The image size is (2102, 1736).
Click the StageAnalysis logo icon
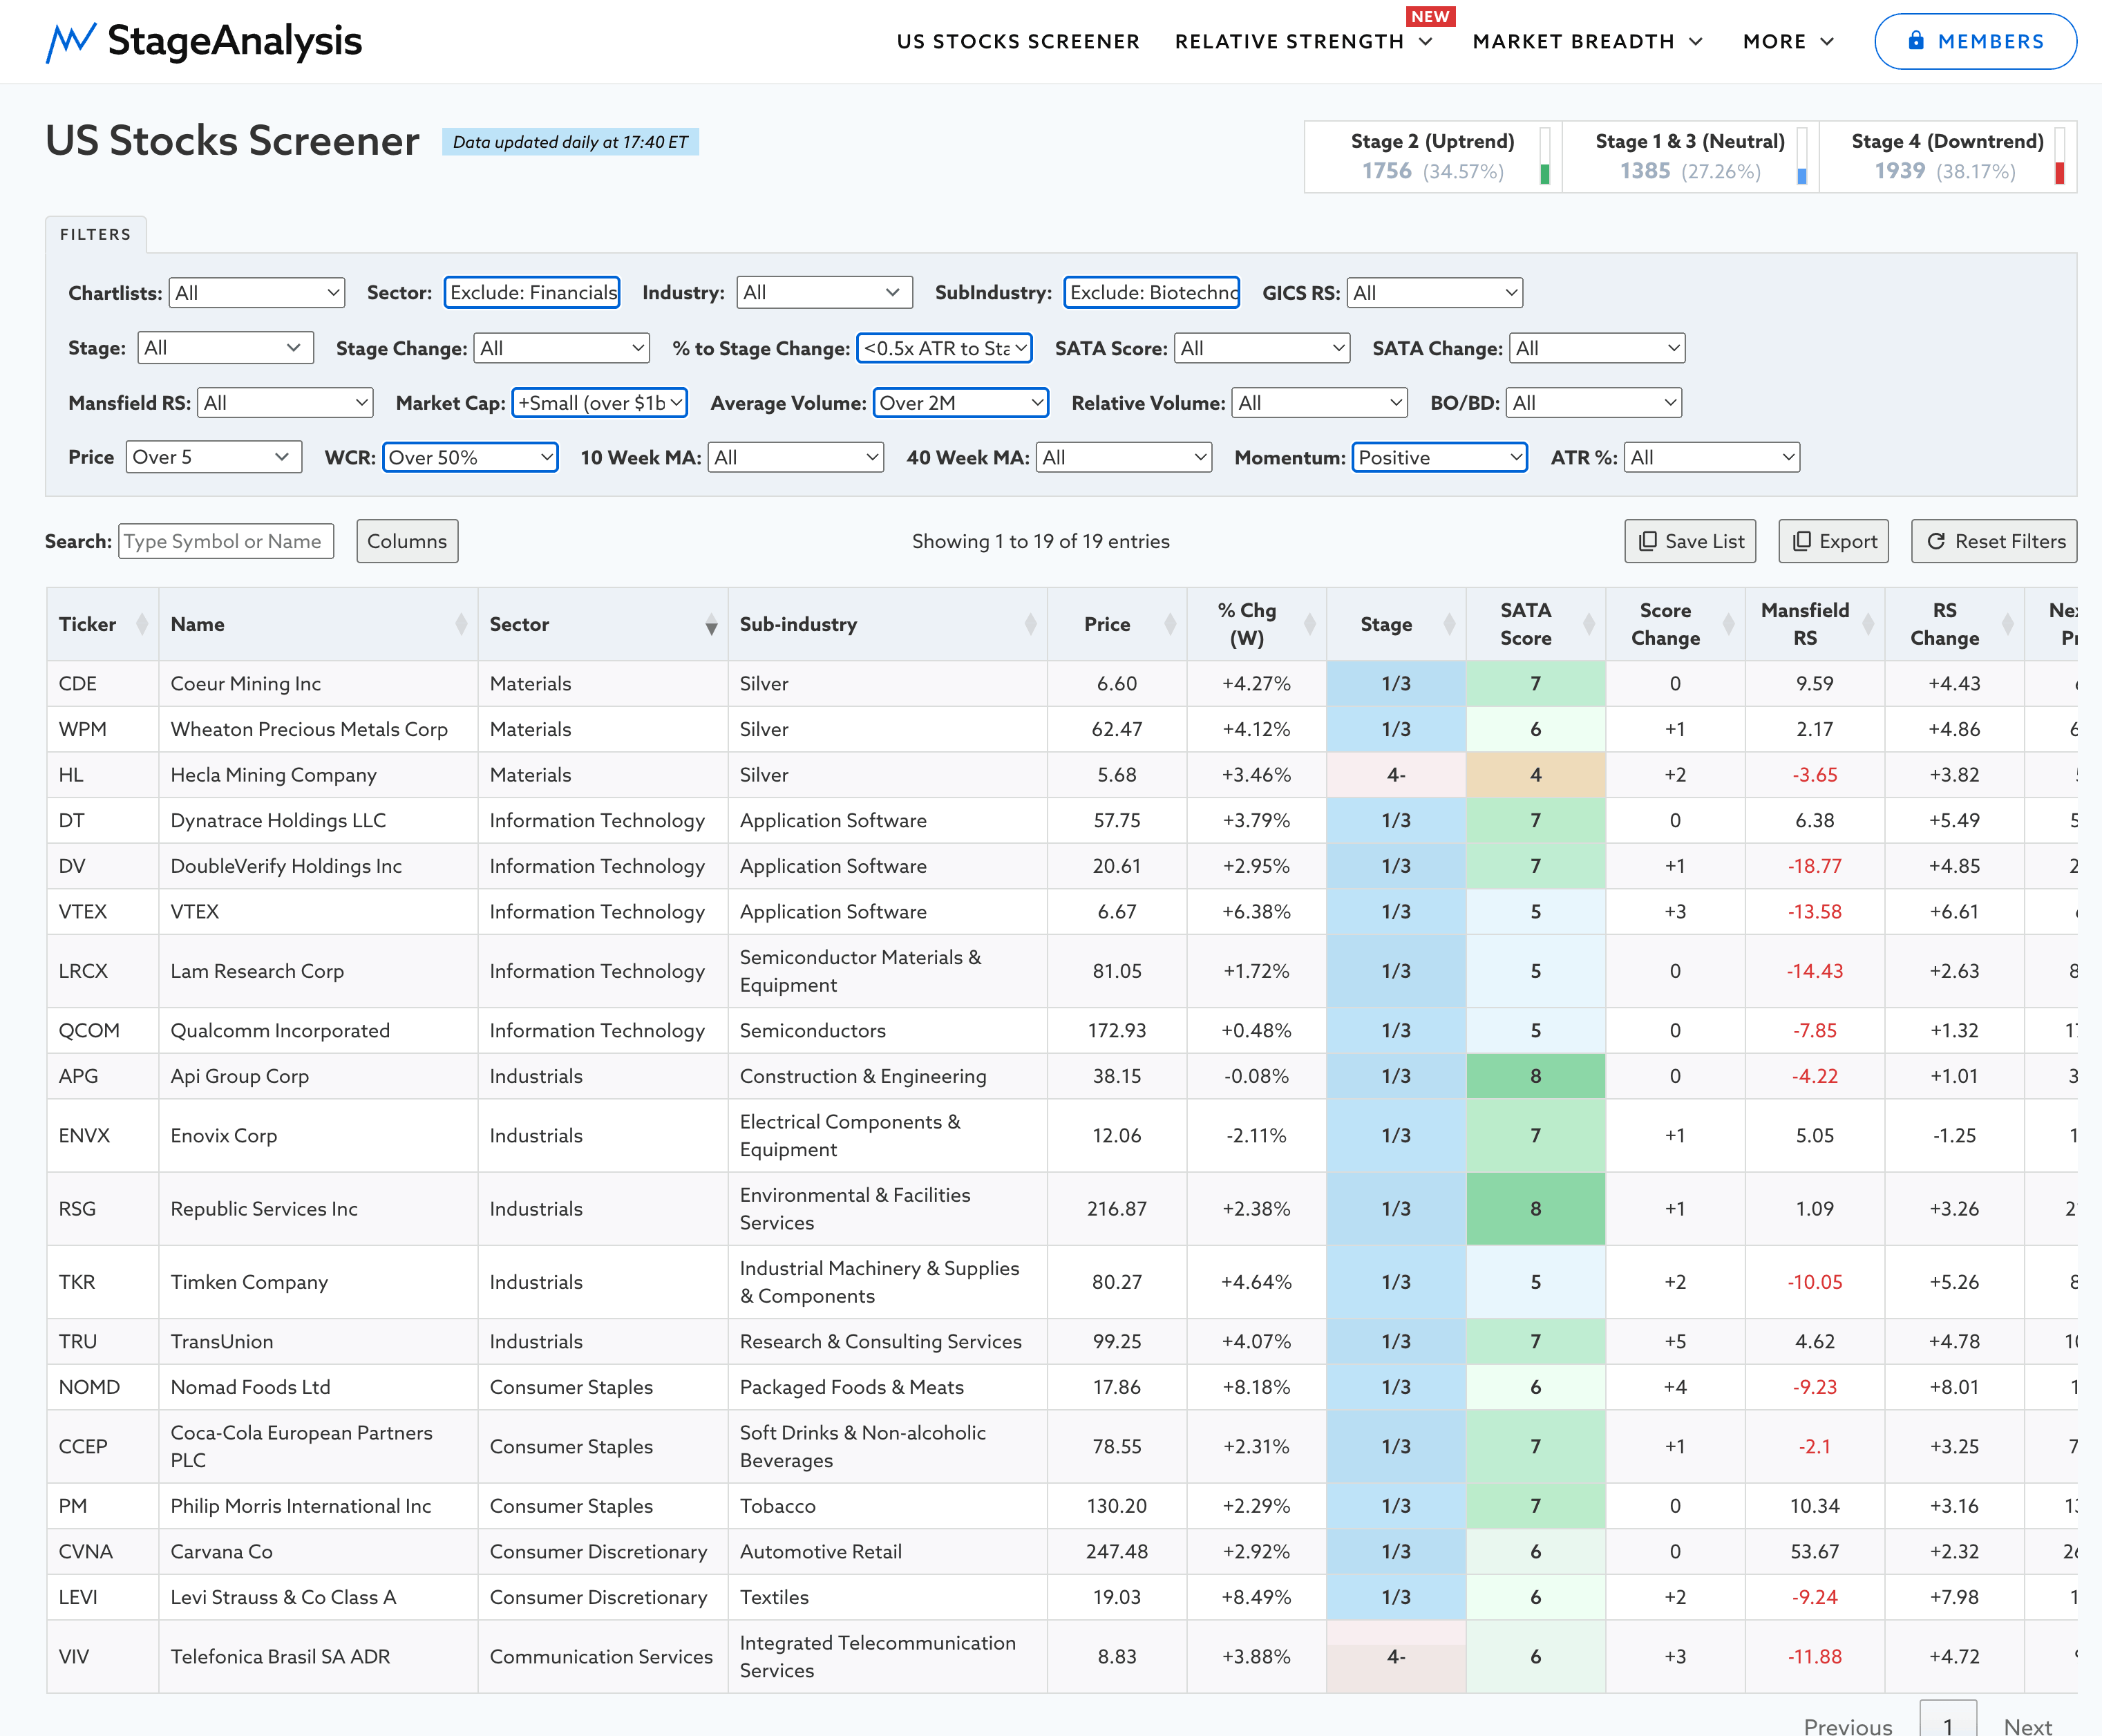coord(70,42)
